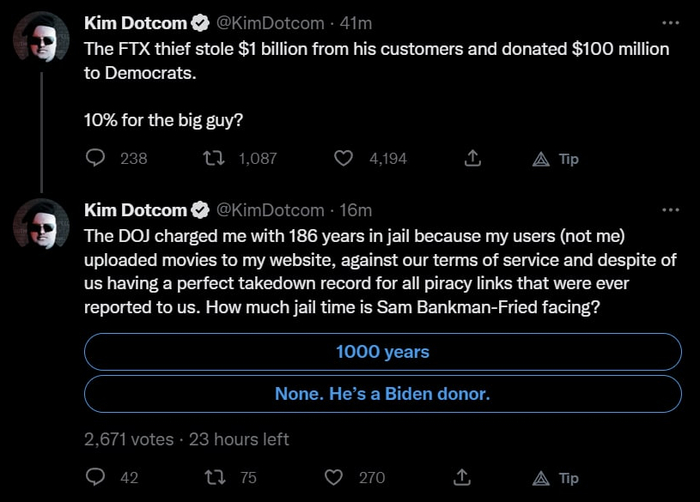Screen dimensions: 700x502
Task: Share the first tweet about FTX
Action: pyautogui.click(x=473, y=158)
